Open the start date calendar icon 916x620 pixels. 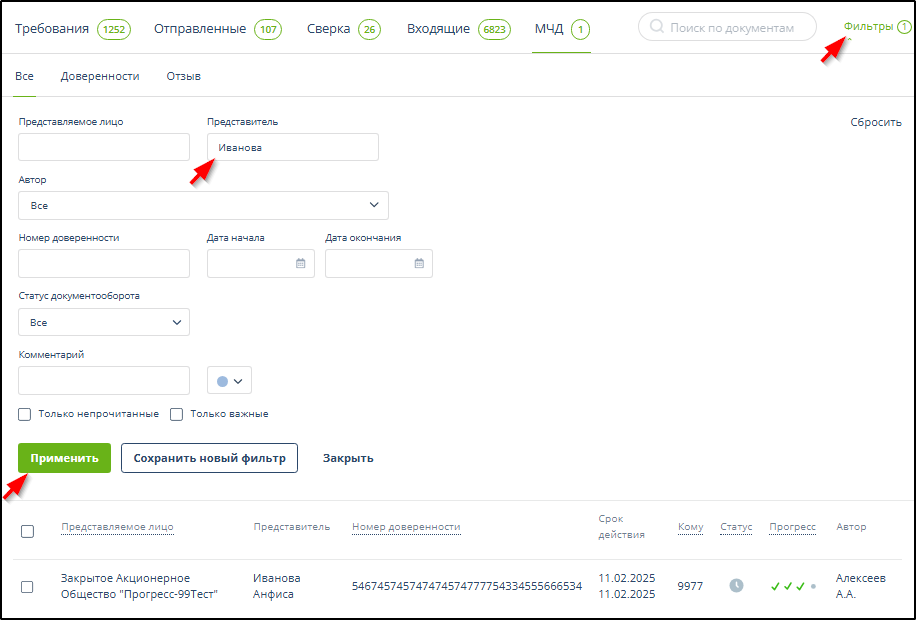click(x=300, y=264)
